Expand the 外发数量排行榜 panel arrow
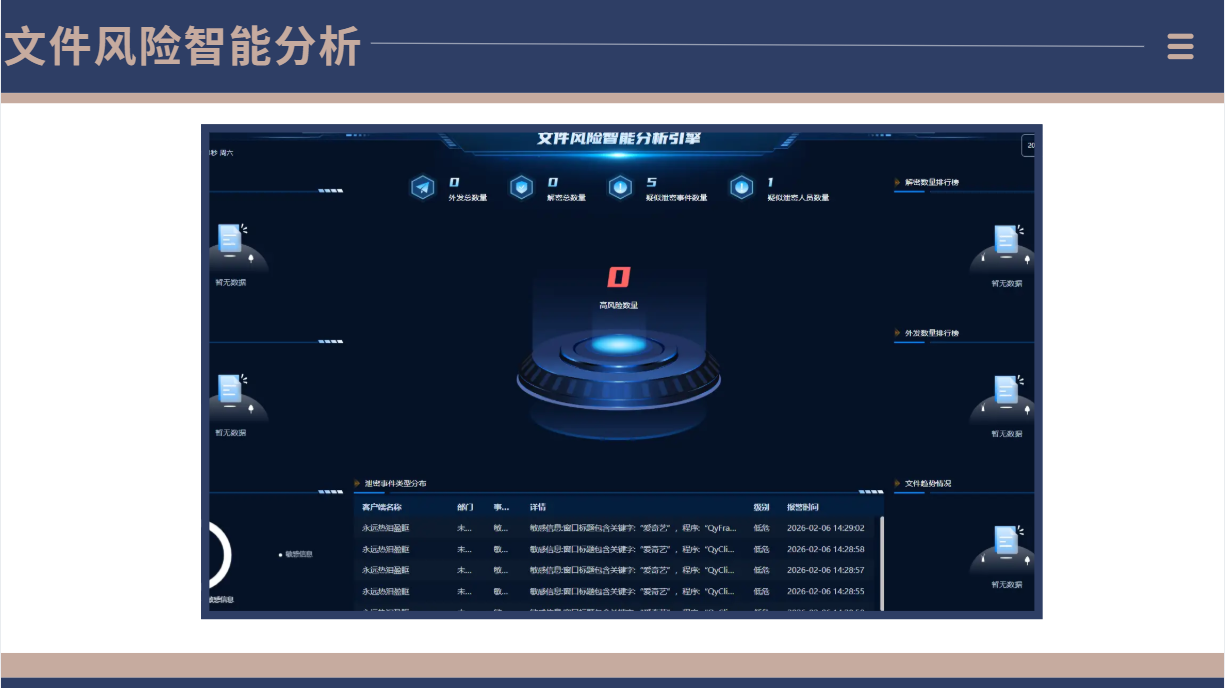The image size is (1225, 688). (897, 333)
